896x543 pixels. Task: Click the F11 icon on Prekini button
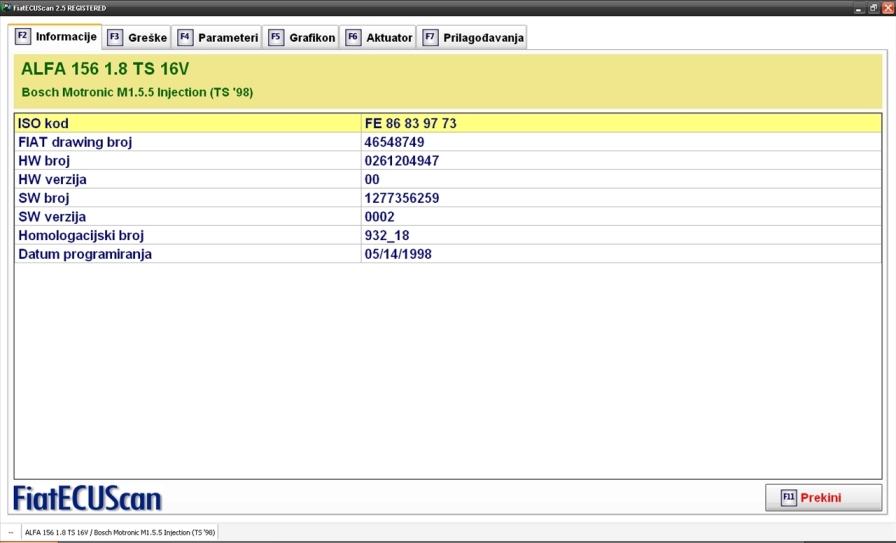click(x=789, y=497)
